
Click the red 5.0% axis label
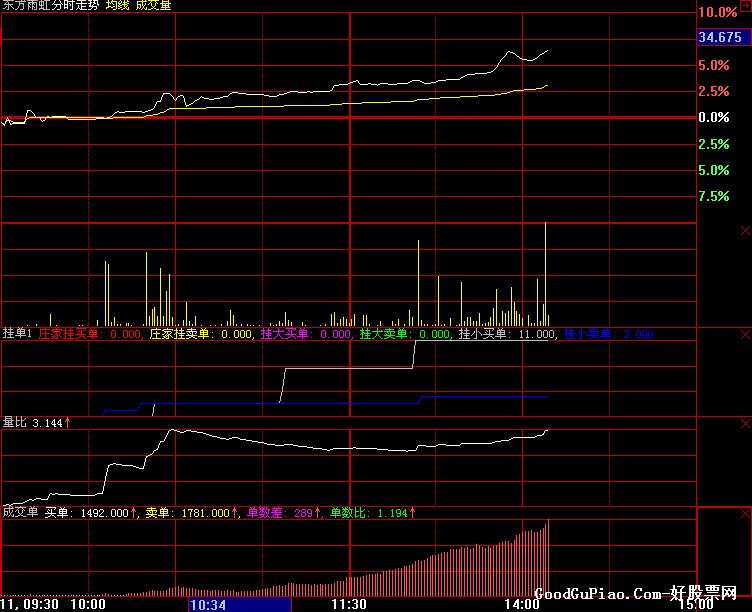(x=714, y=65)
